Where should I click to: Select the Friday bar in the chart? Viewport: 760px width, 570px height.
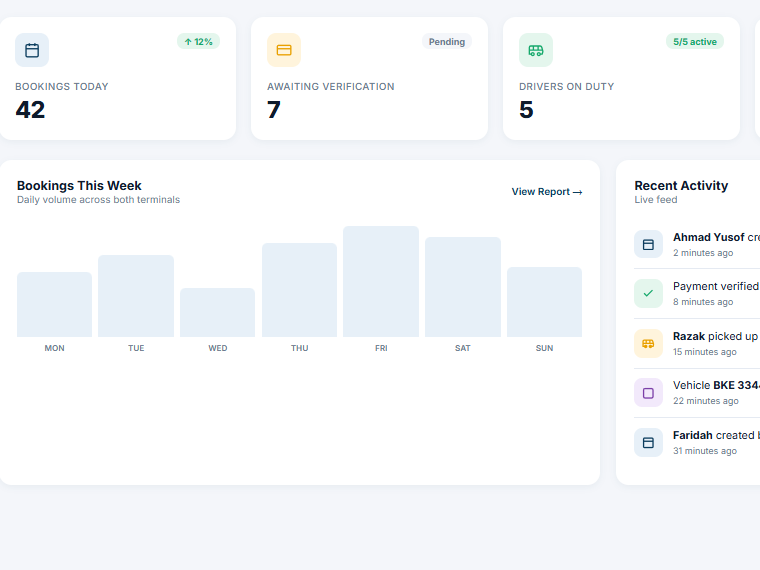coord(381,281)
